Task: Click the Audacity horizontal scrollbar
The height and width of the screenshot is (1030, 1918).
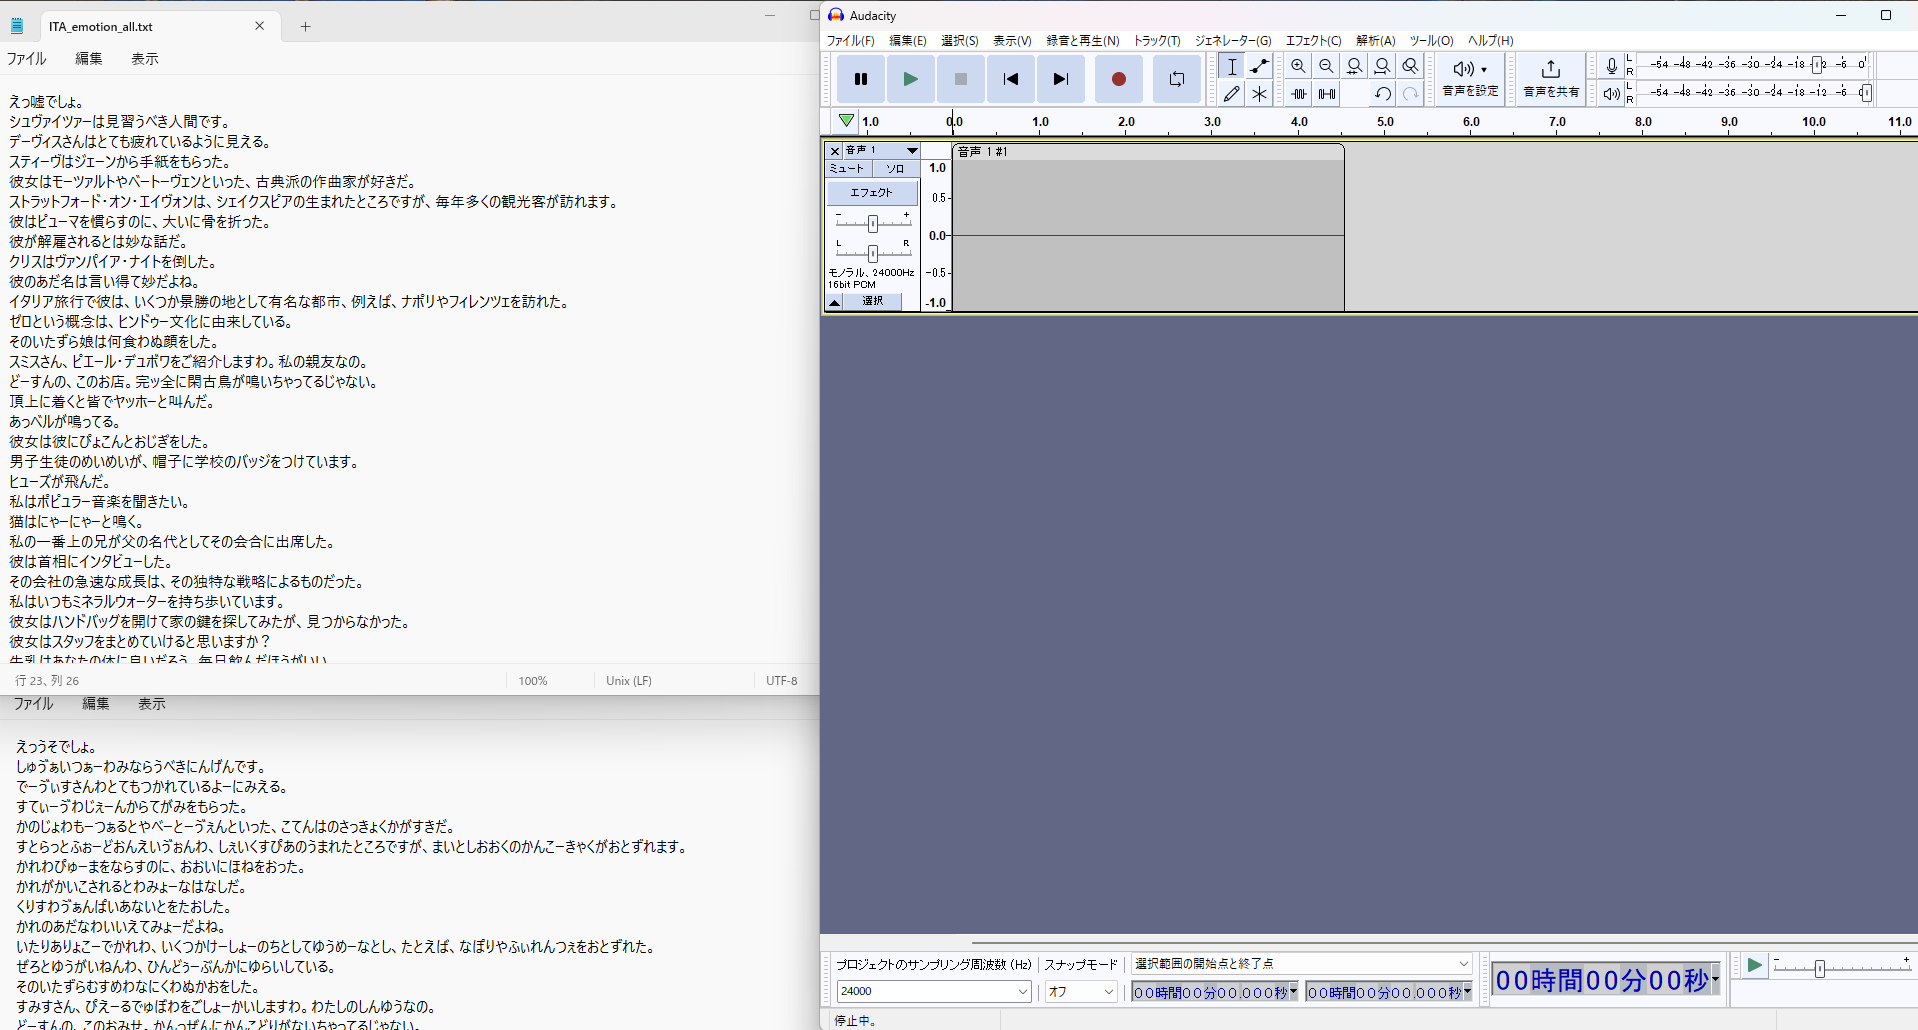Action: coord(1444,943)
